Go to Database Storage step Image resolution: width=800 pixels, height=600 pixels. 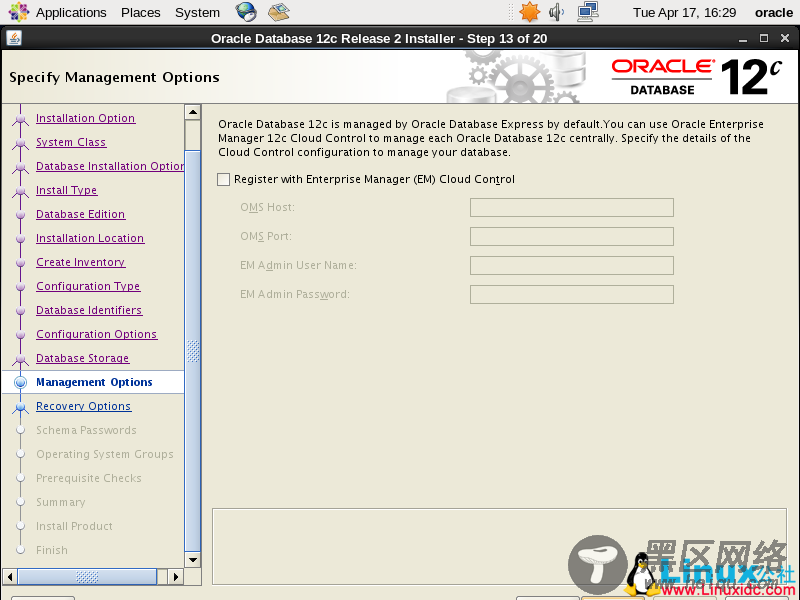tap(83, 358)
